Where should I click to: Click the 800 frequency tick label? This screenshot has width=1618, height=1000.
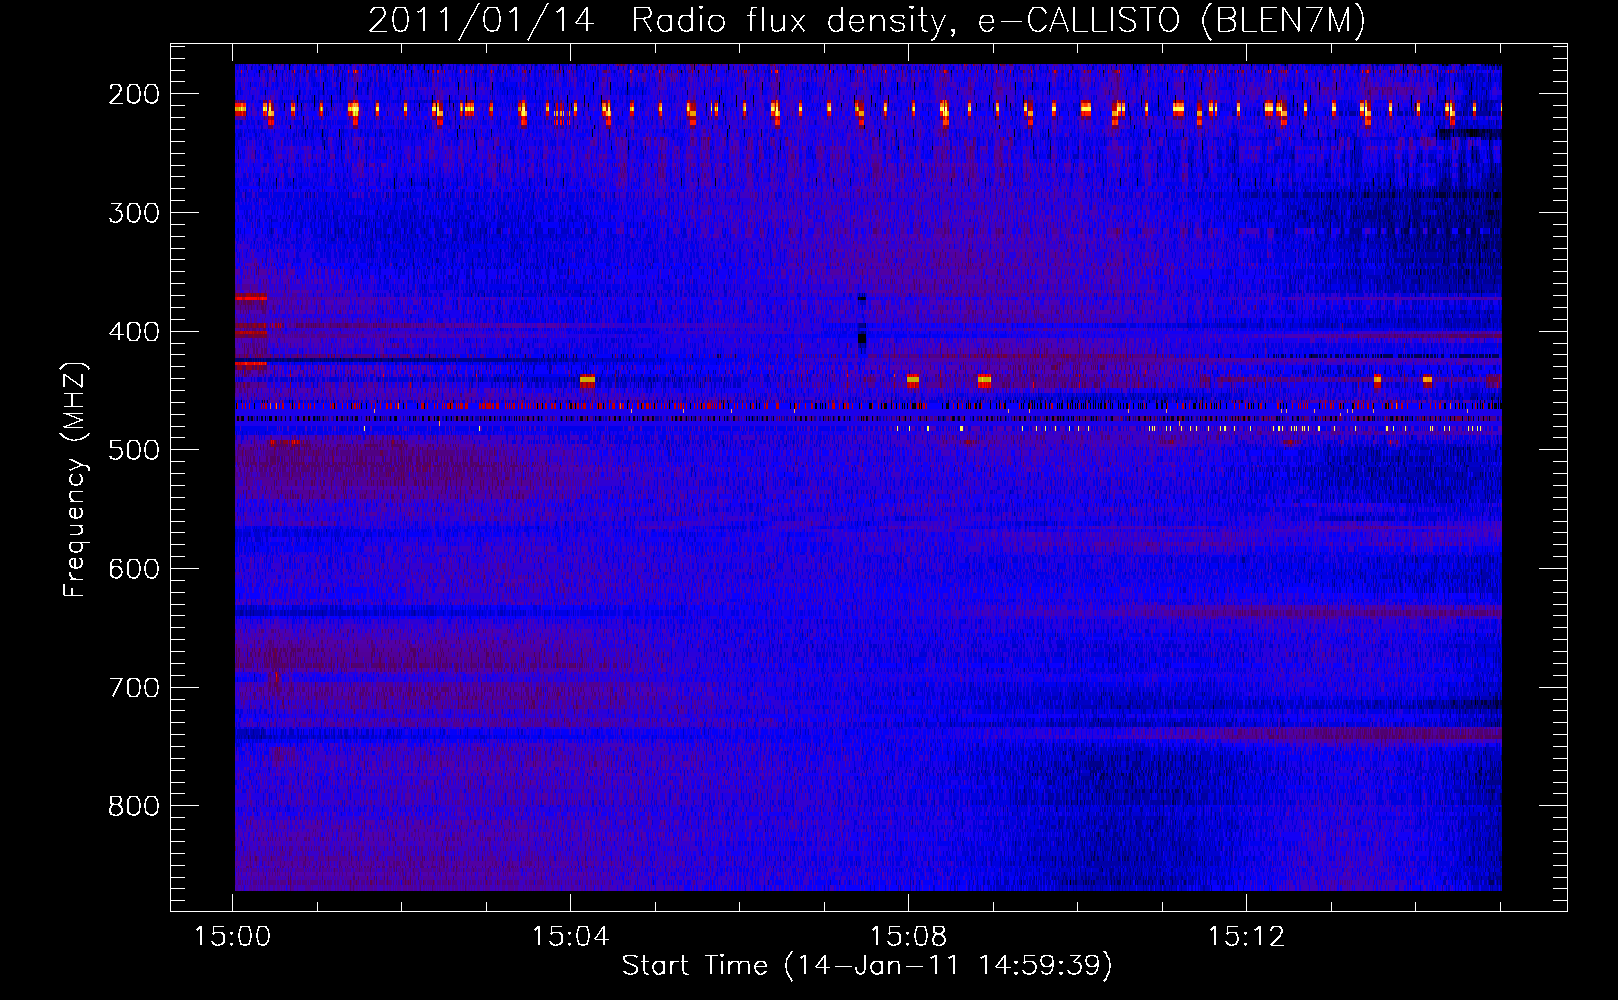coord(134,806)
